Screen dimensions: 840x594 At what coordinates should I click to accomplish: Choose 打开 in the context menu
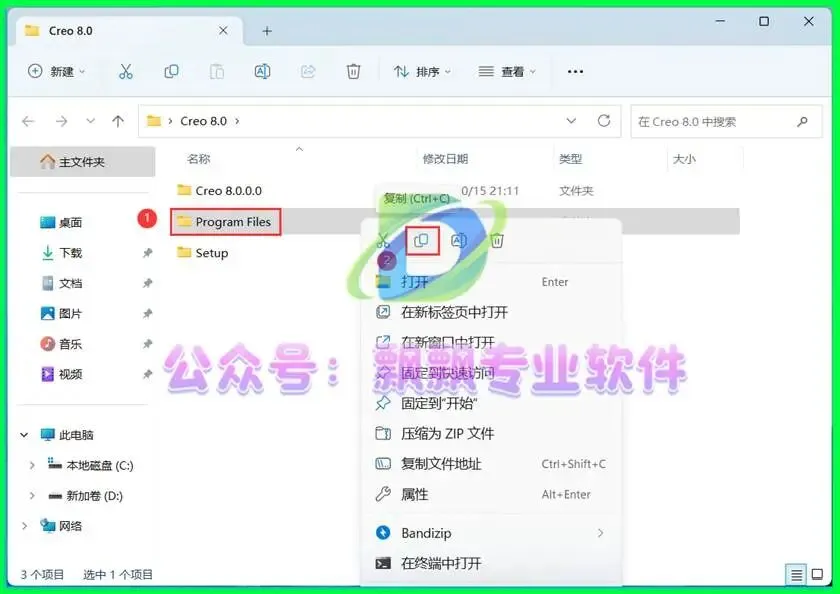491,282
